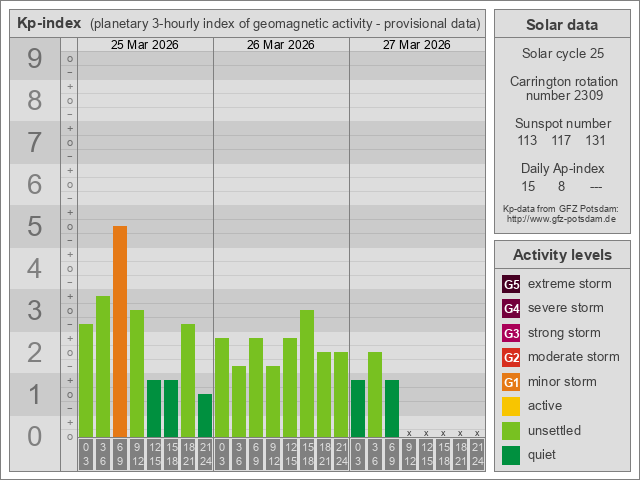Select the G3 strong storm badge

click(511, 333)
